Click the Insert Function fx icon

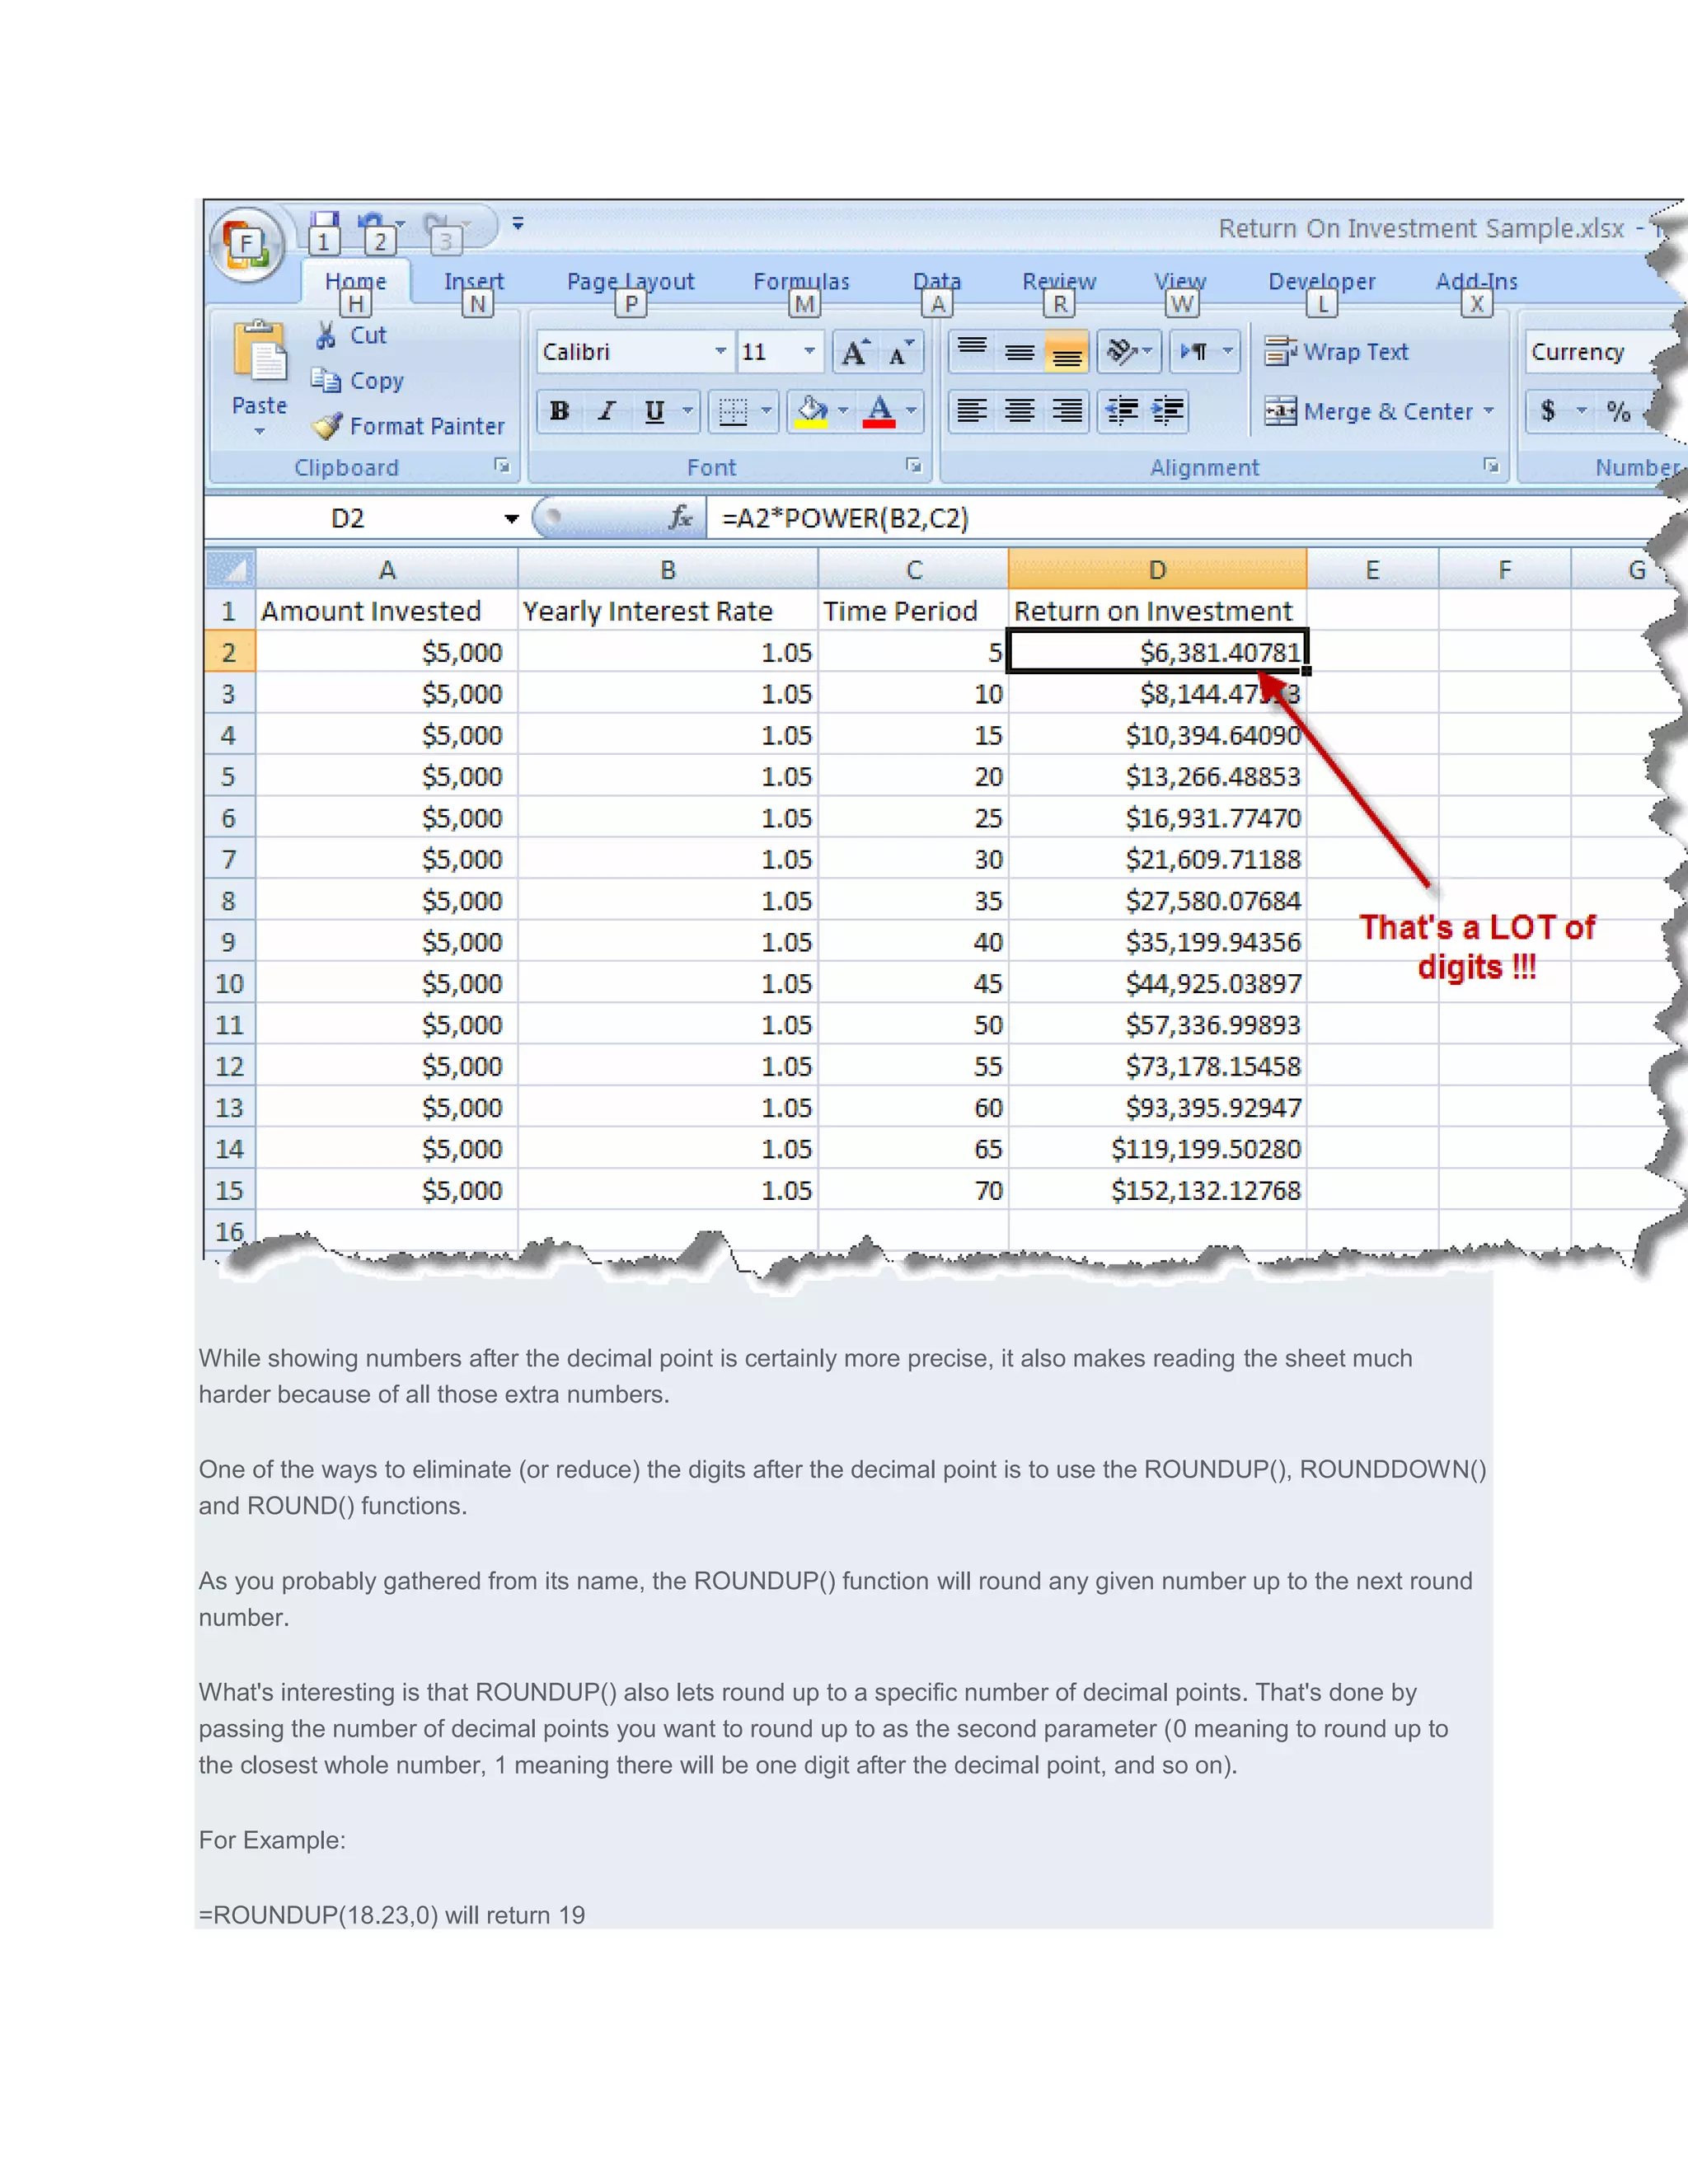(x=681, y=518)
